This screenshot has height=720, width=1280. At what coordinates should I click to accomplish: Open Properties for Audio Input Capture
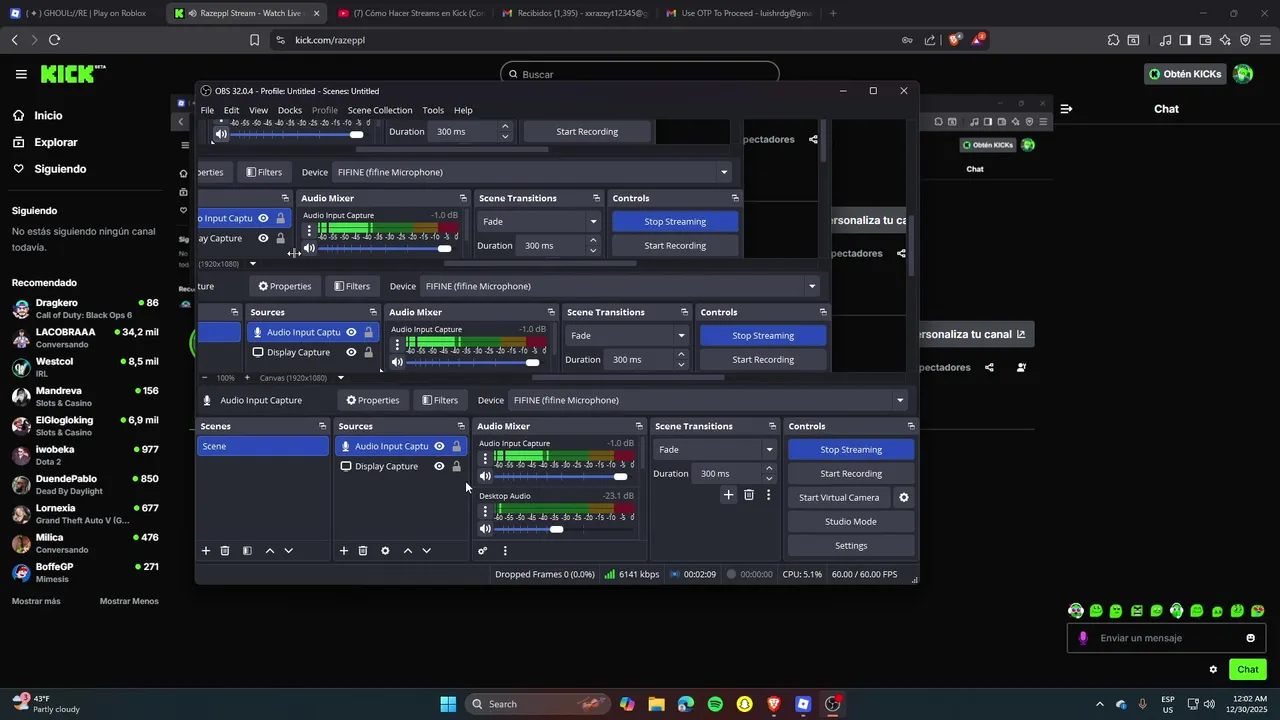click(x=373, y=400)
